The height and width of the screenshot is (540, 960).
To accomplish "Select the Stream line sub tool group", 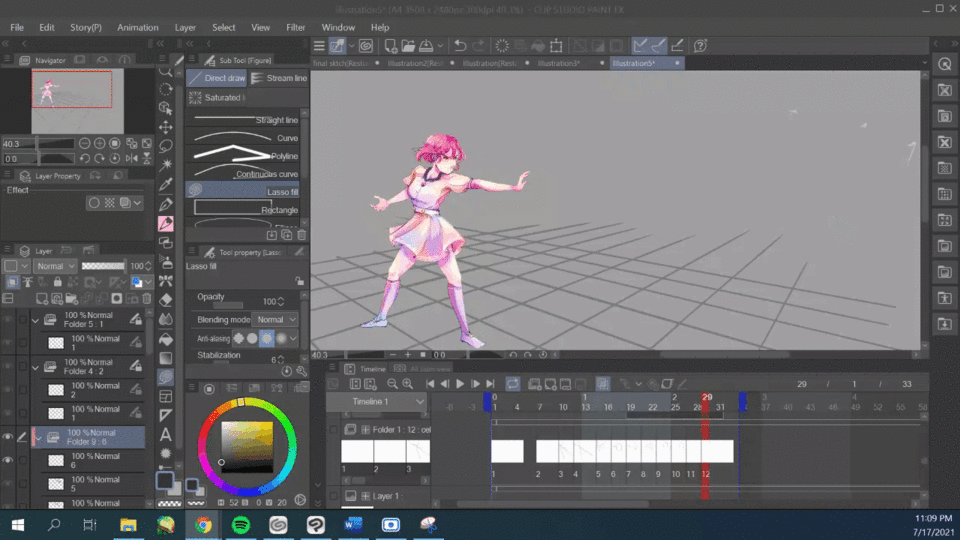I will [x=279, y=78].
